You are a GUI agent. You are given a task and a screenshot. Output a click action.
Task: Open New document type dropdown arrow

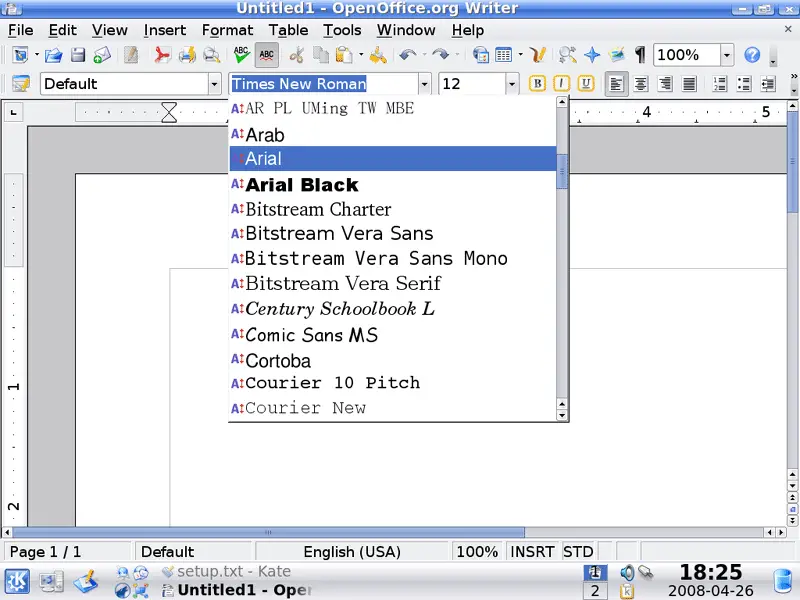(37, 55)
